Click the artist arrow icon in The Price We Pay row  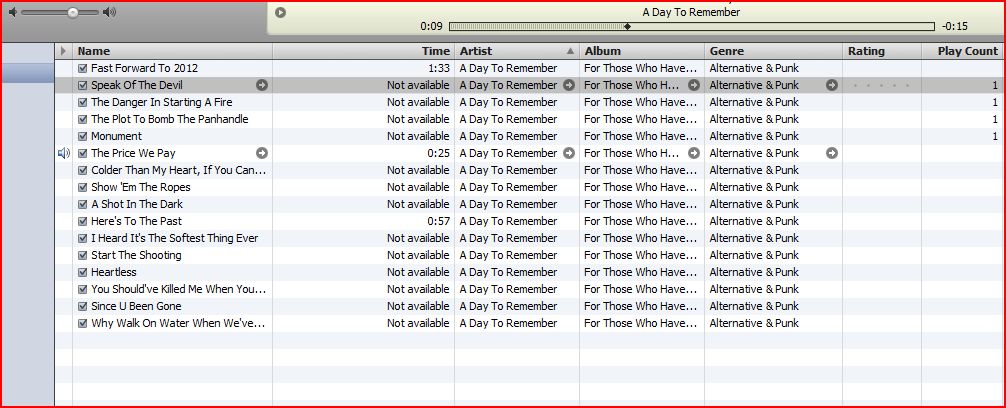click(x=568, y=153)
